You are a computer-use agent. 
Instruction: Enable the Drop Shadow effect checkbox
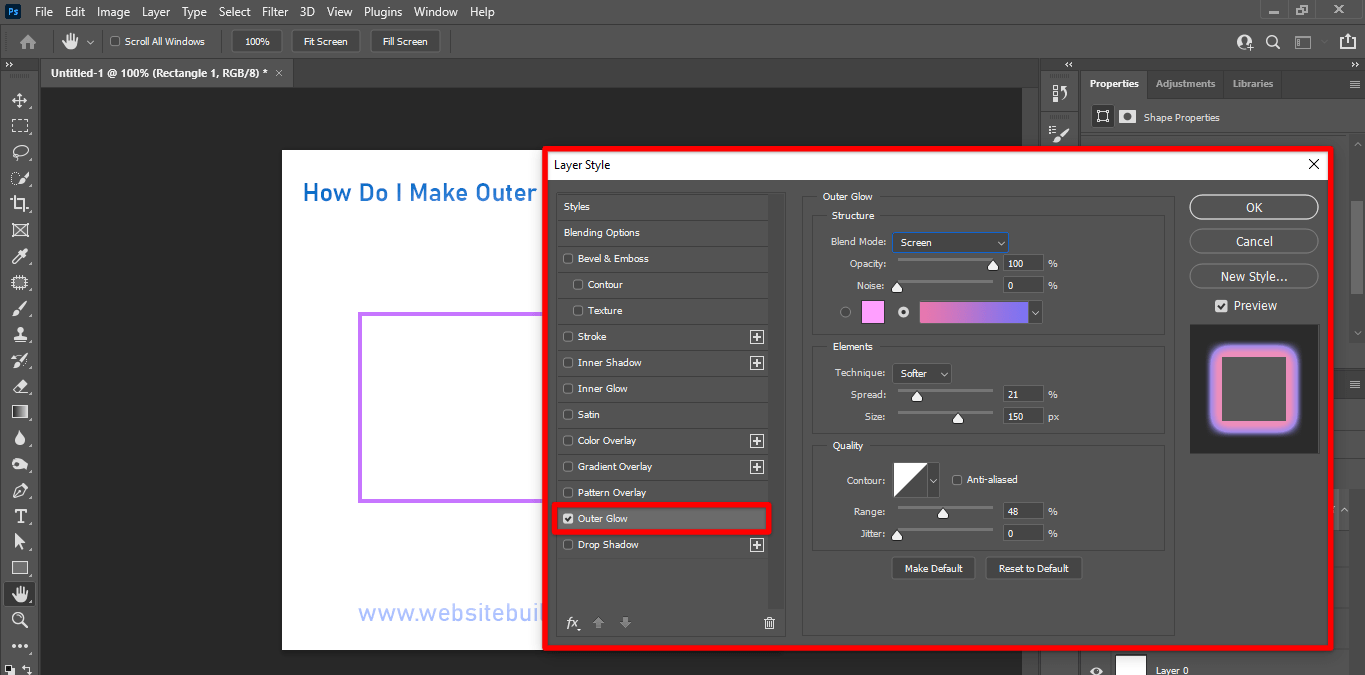click(568, 544)
